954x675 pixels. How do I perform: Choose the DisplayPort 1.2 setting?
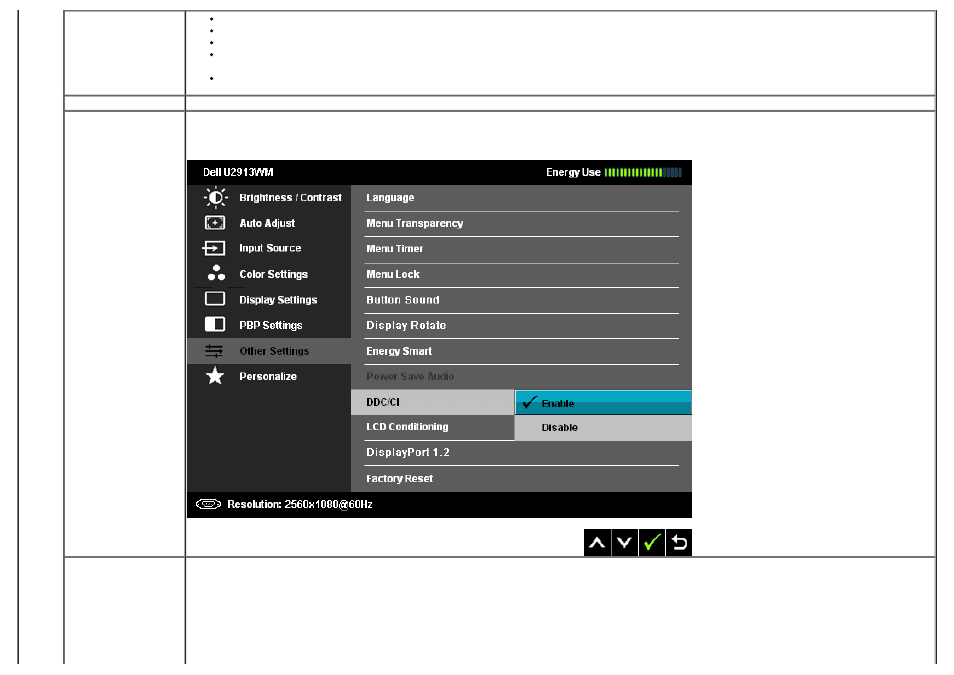[x=522, y=453]
